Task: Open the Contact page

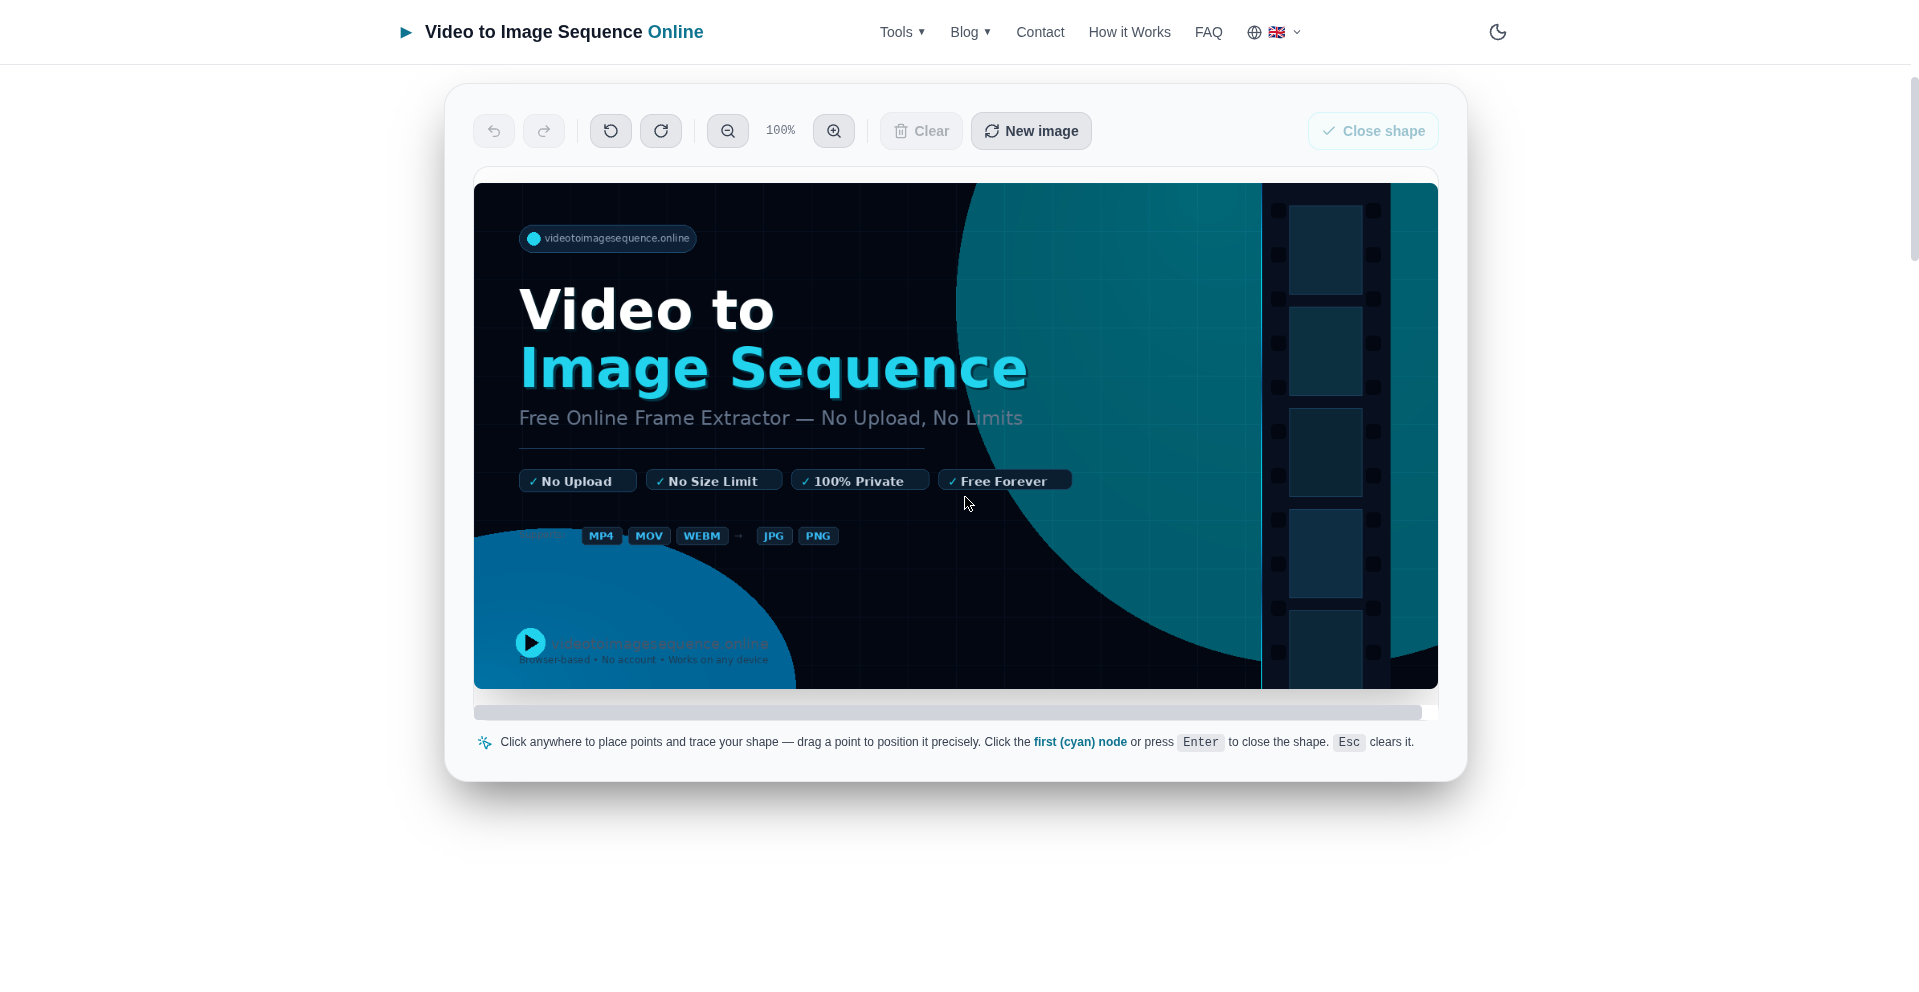Action: tap(1040, 32)
